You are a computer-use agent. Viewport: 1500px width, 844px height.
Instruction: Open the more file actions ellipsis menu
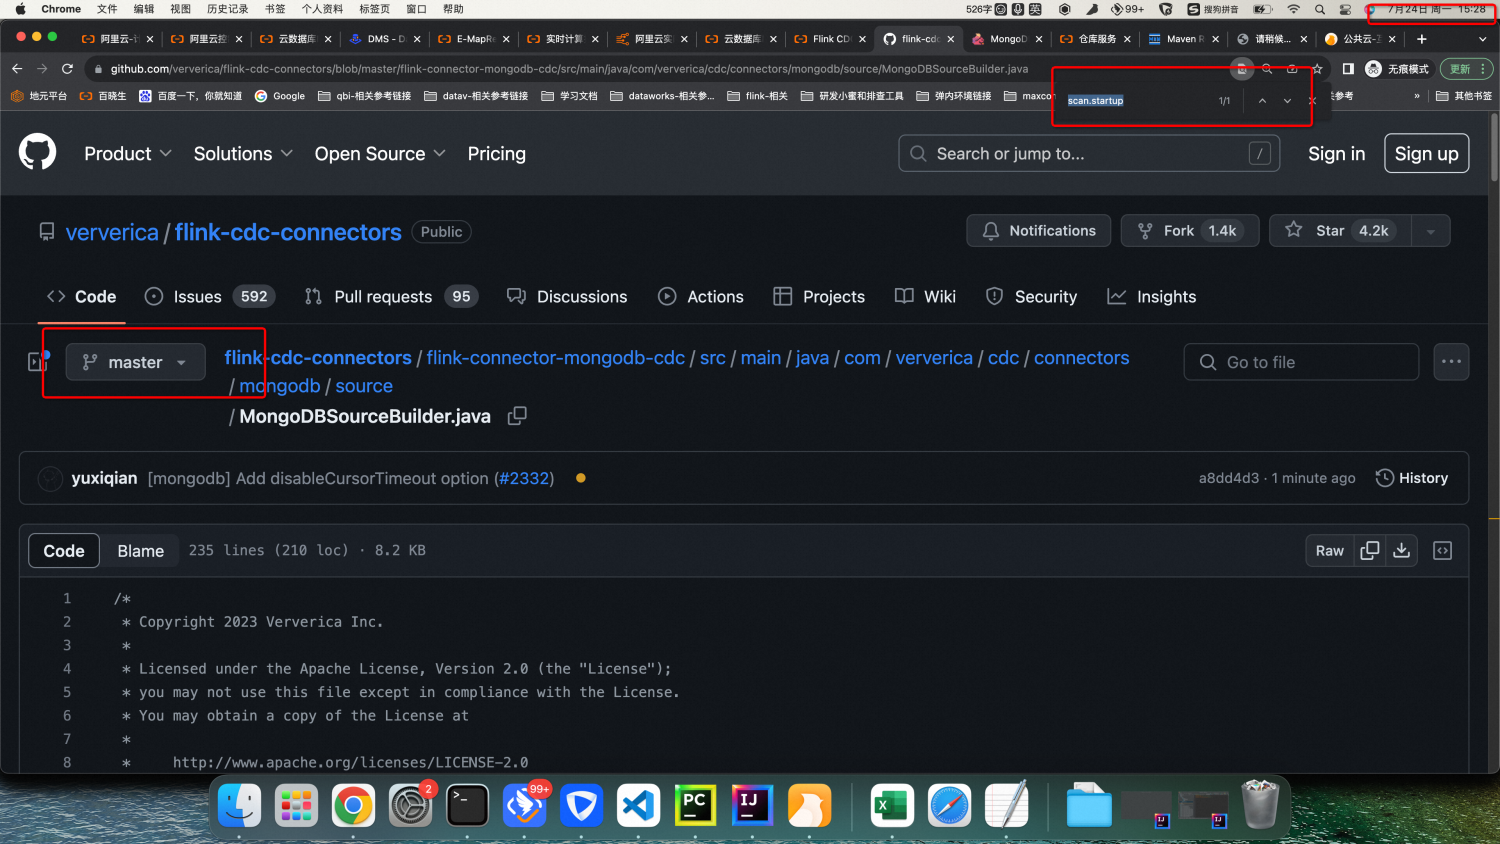(x=1451, y=361)
